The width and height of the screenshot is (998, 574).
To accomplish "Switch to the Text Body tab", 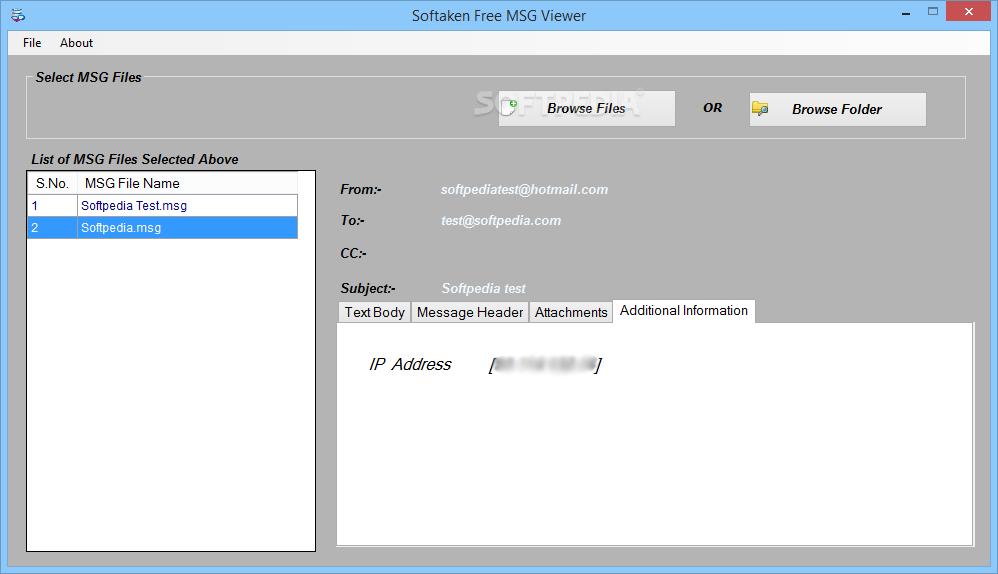I will [374, 312].
